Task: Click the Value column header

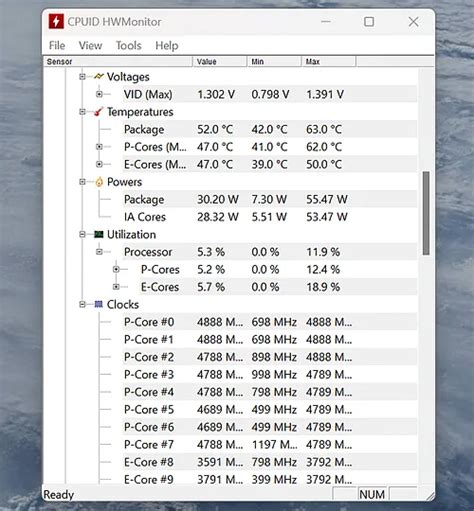Action: click(x=220, y=62)
